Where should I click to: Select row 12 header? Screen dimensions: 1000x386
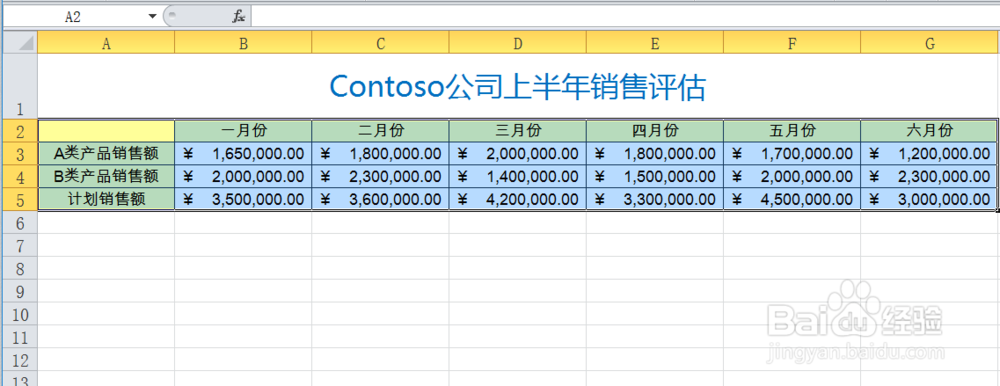pyautogui.click(x=20, y=360)
